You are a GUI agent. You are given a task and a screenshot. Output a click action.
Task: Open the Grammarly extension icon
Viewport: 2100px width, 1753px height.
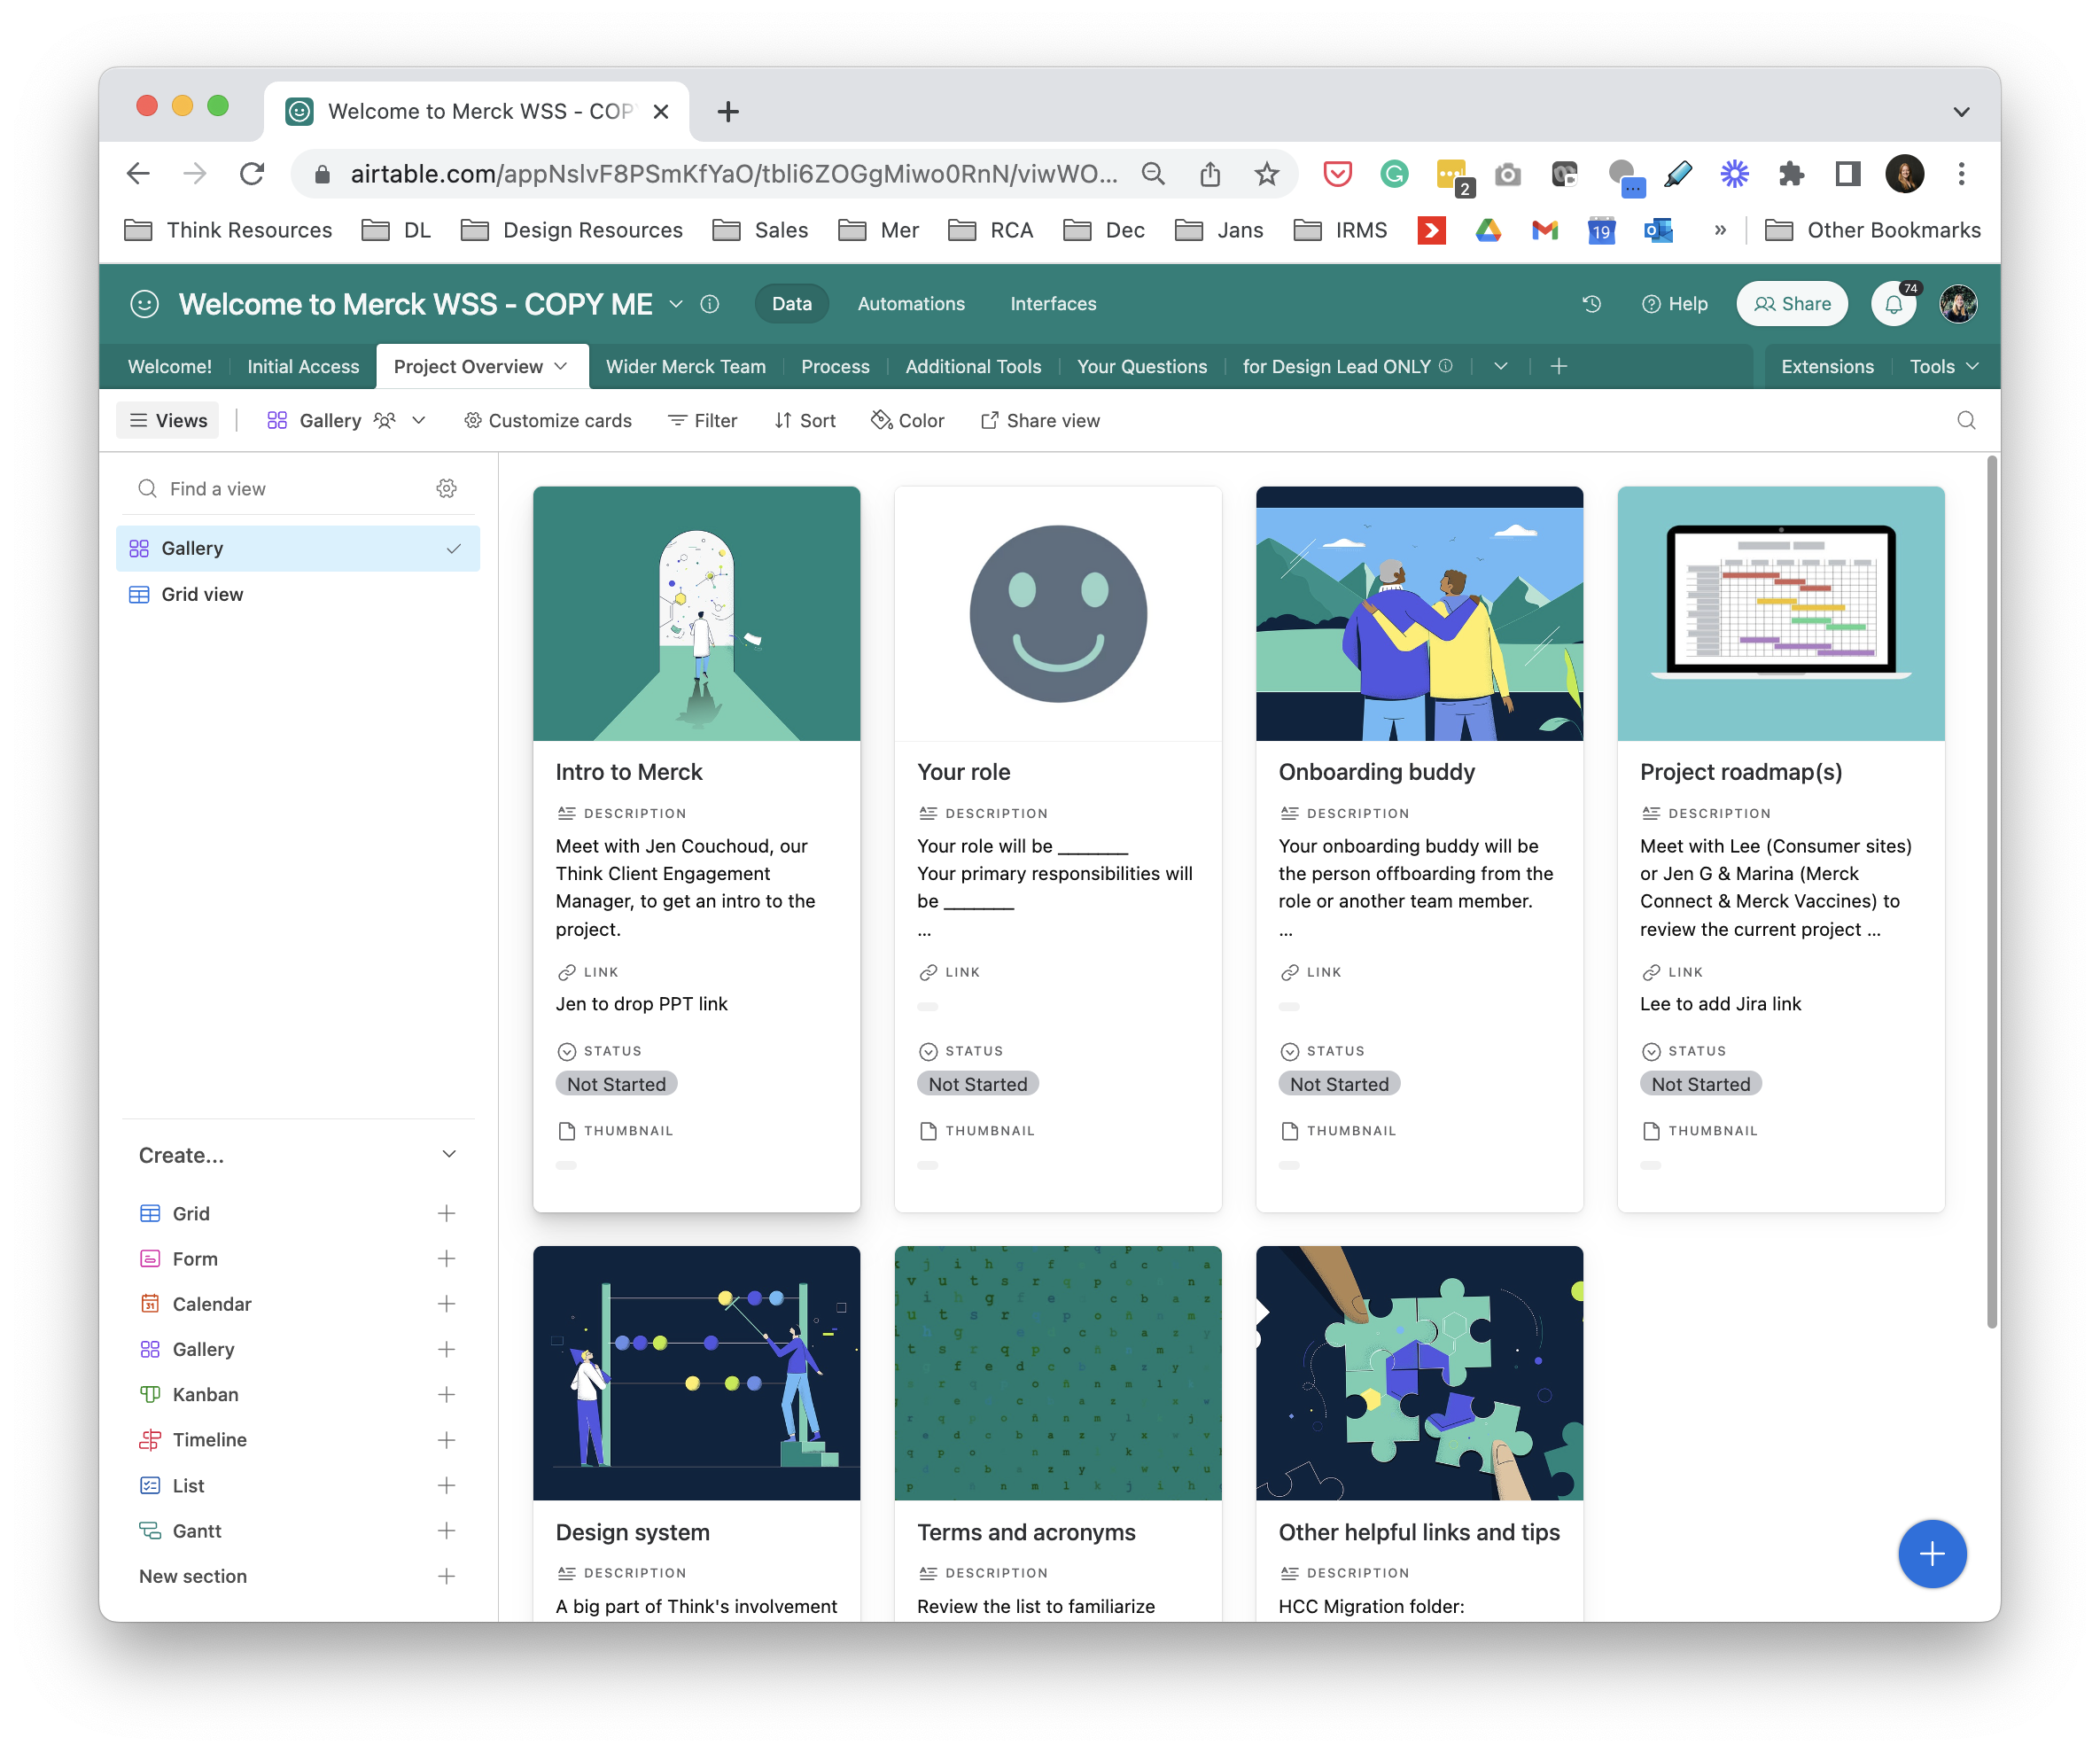point(1393,174)
